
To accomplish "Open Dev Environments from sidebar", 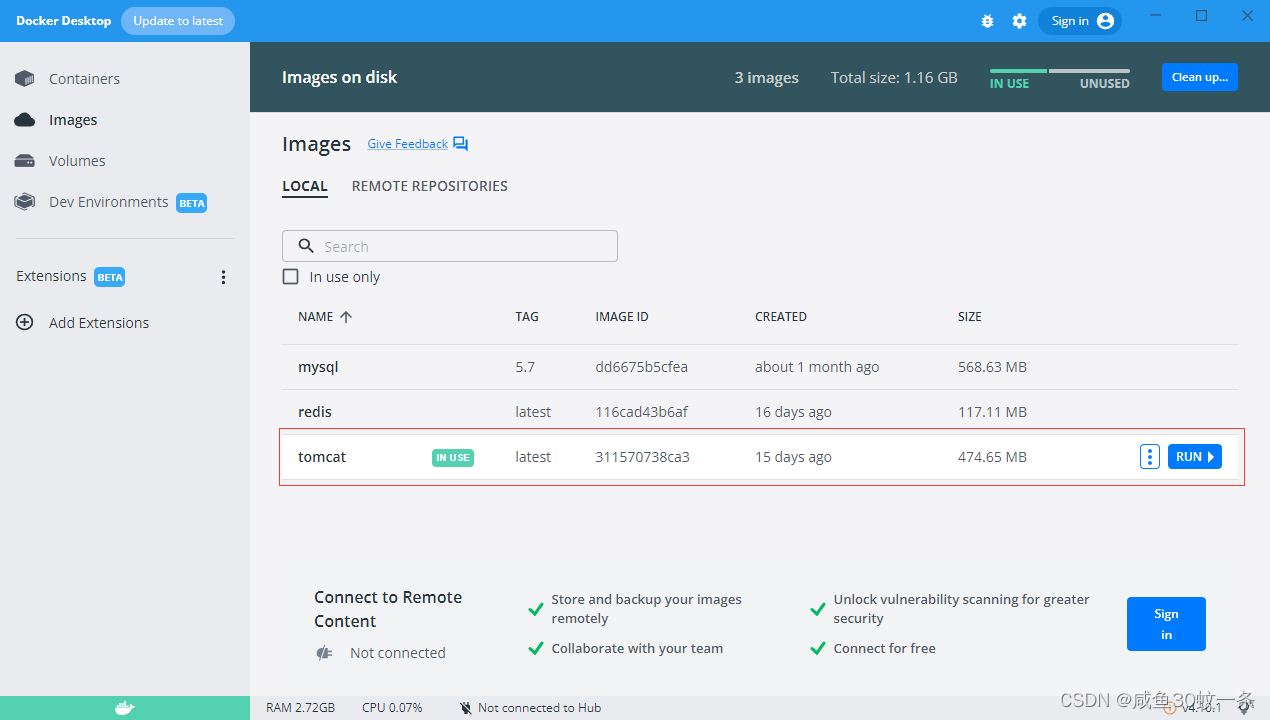I will point(107,201).
